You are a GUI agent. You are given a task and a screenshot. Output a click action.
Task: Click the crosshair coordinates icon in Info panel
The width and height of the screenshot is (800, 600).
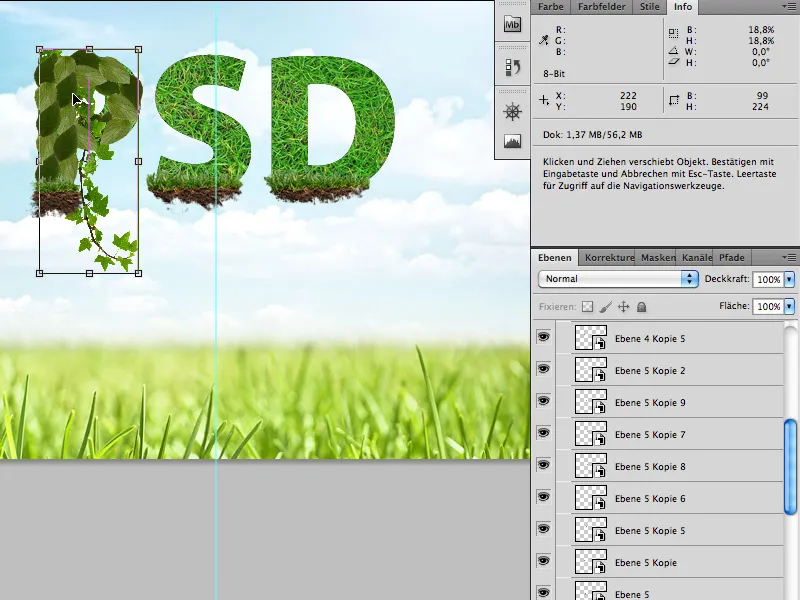click(x=544, y=100)
